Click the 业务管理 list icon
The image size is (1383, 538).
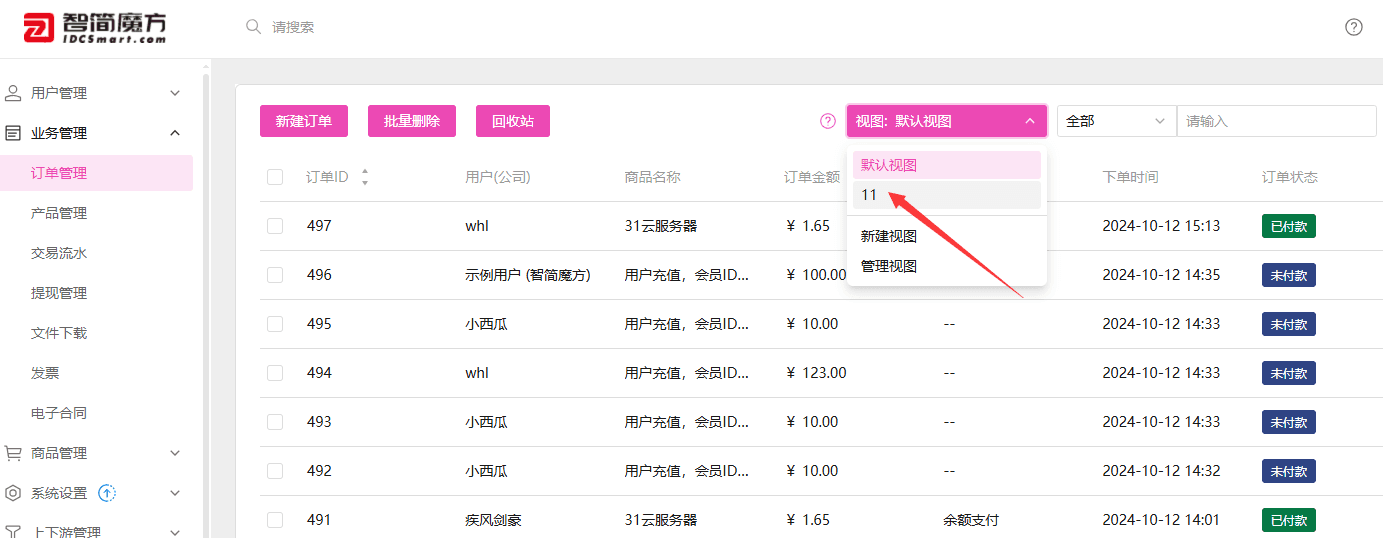coord(13,133)
